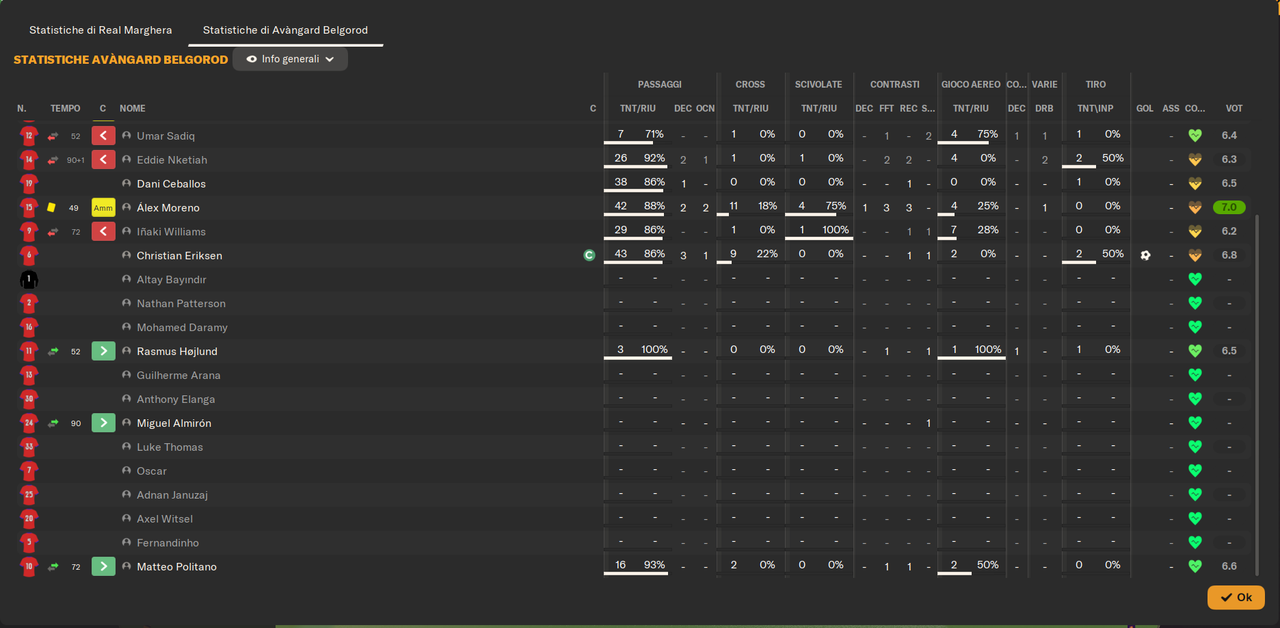1280x628 pixels.
Task: Select Statistiche di Avàngard Belgorod tab
Action: [286, 30]
